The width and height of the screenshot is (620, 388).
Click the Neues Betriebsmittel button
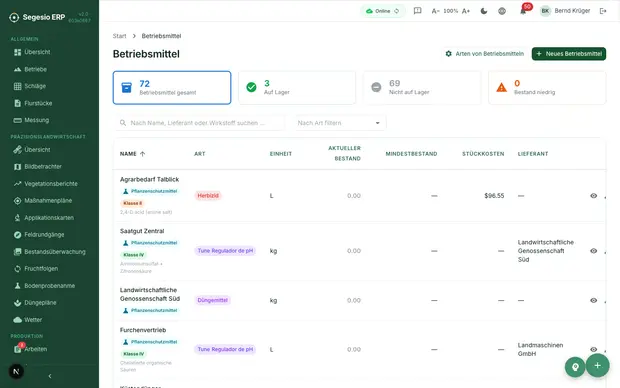[569, 54]
